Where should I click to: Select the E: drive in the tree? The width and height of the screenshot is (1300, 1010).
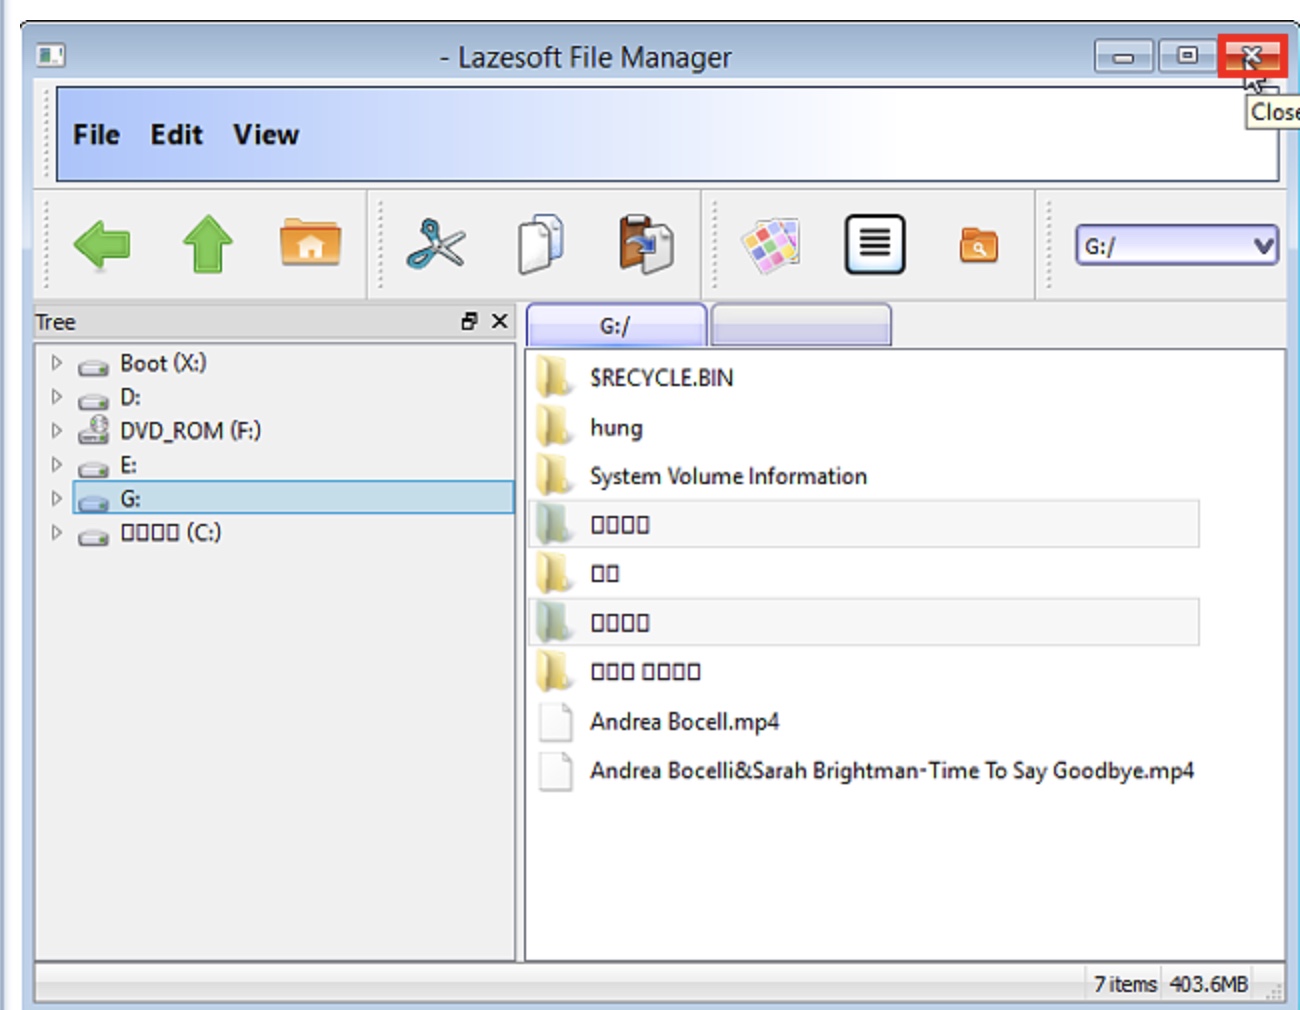coord(108,465)
